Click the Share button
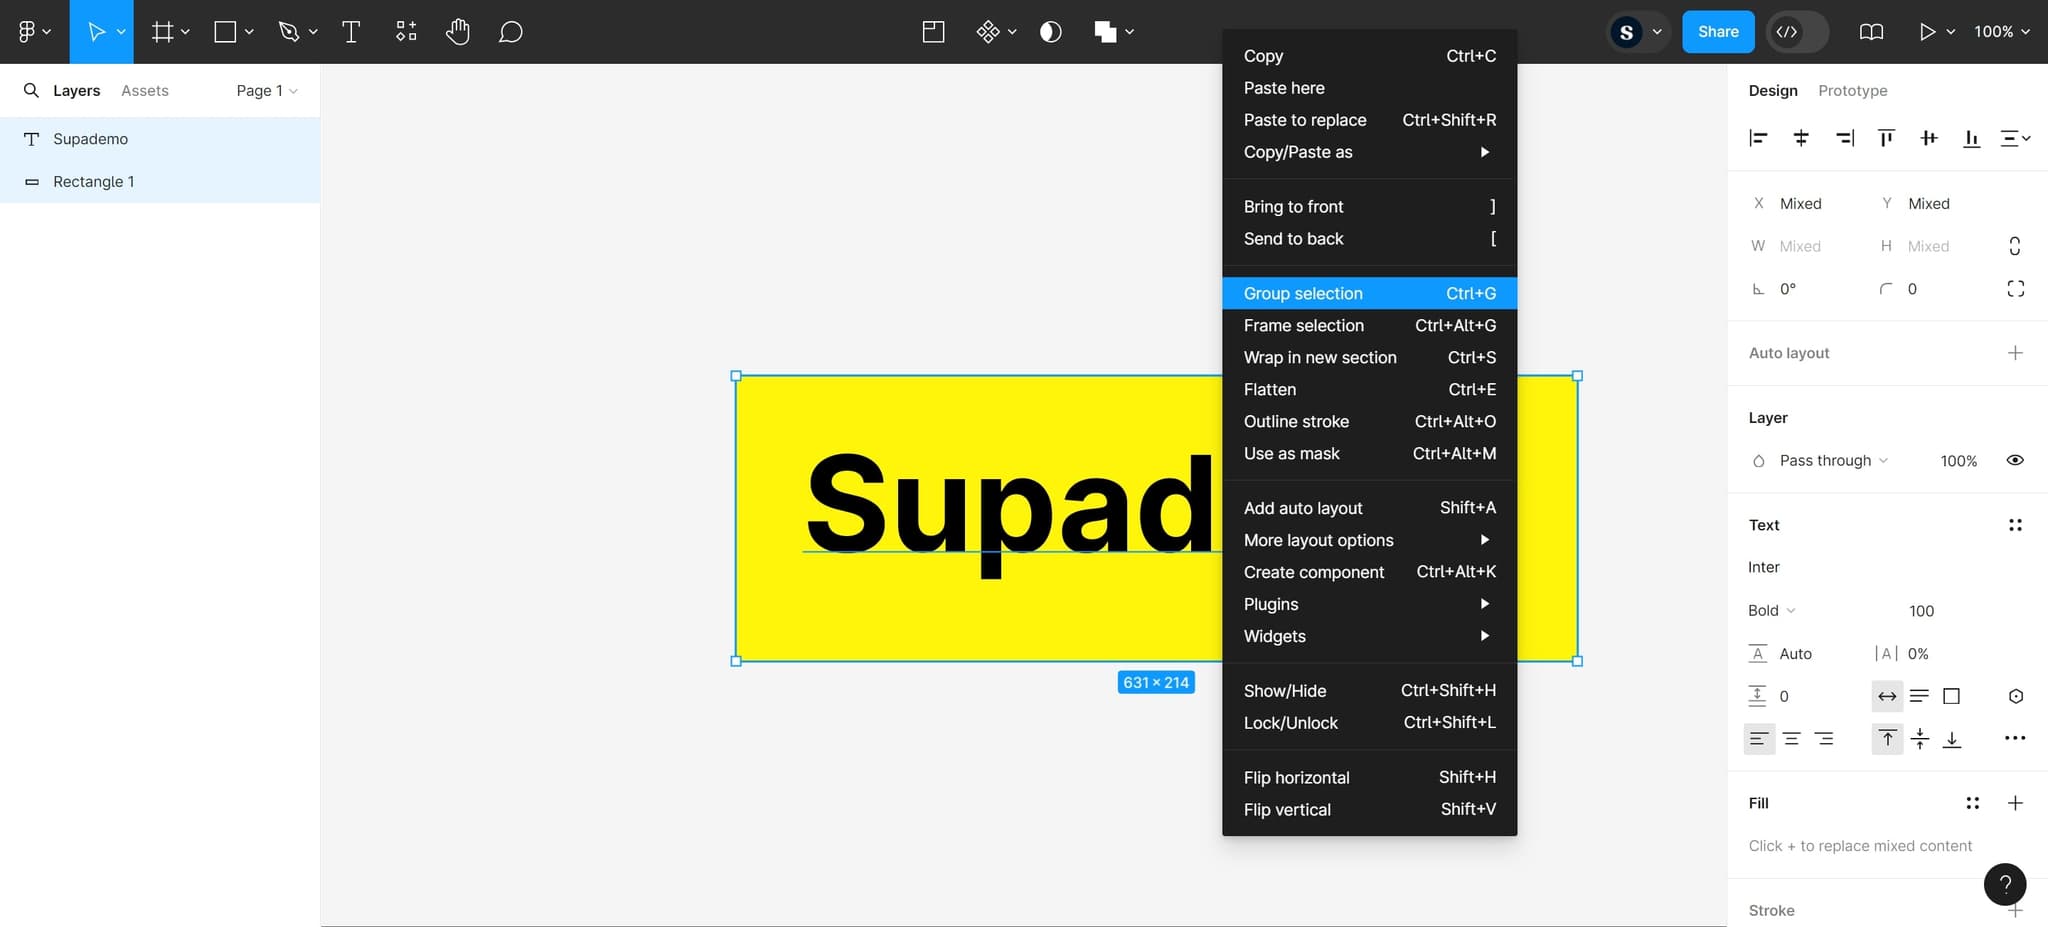The width and height of the screenshot is (2048, 927). click(1718, 31)
